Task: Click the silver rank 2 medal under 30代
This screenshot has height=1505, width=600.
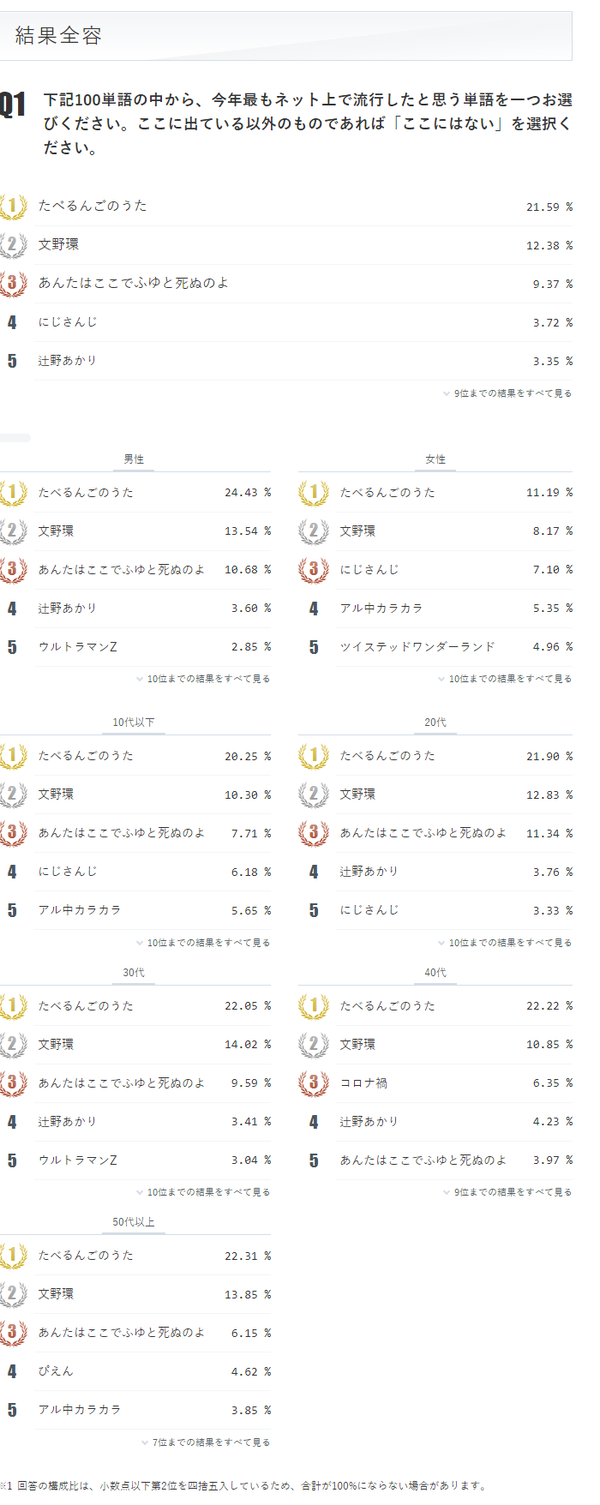Action: (12, 1045)
